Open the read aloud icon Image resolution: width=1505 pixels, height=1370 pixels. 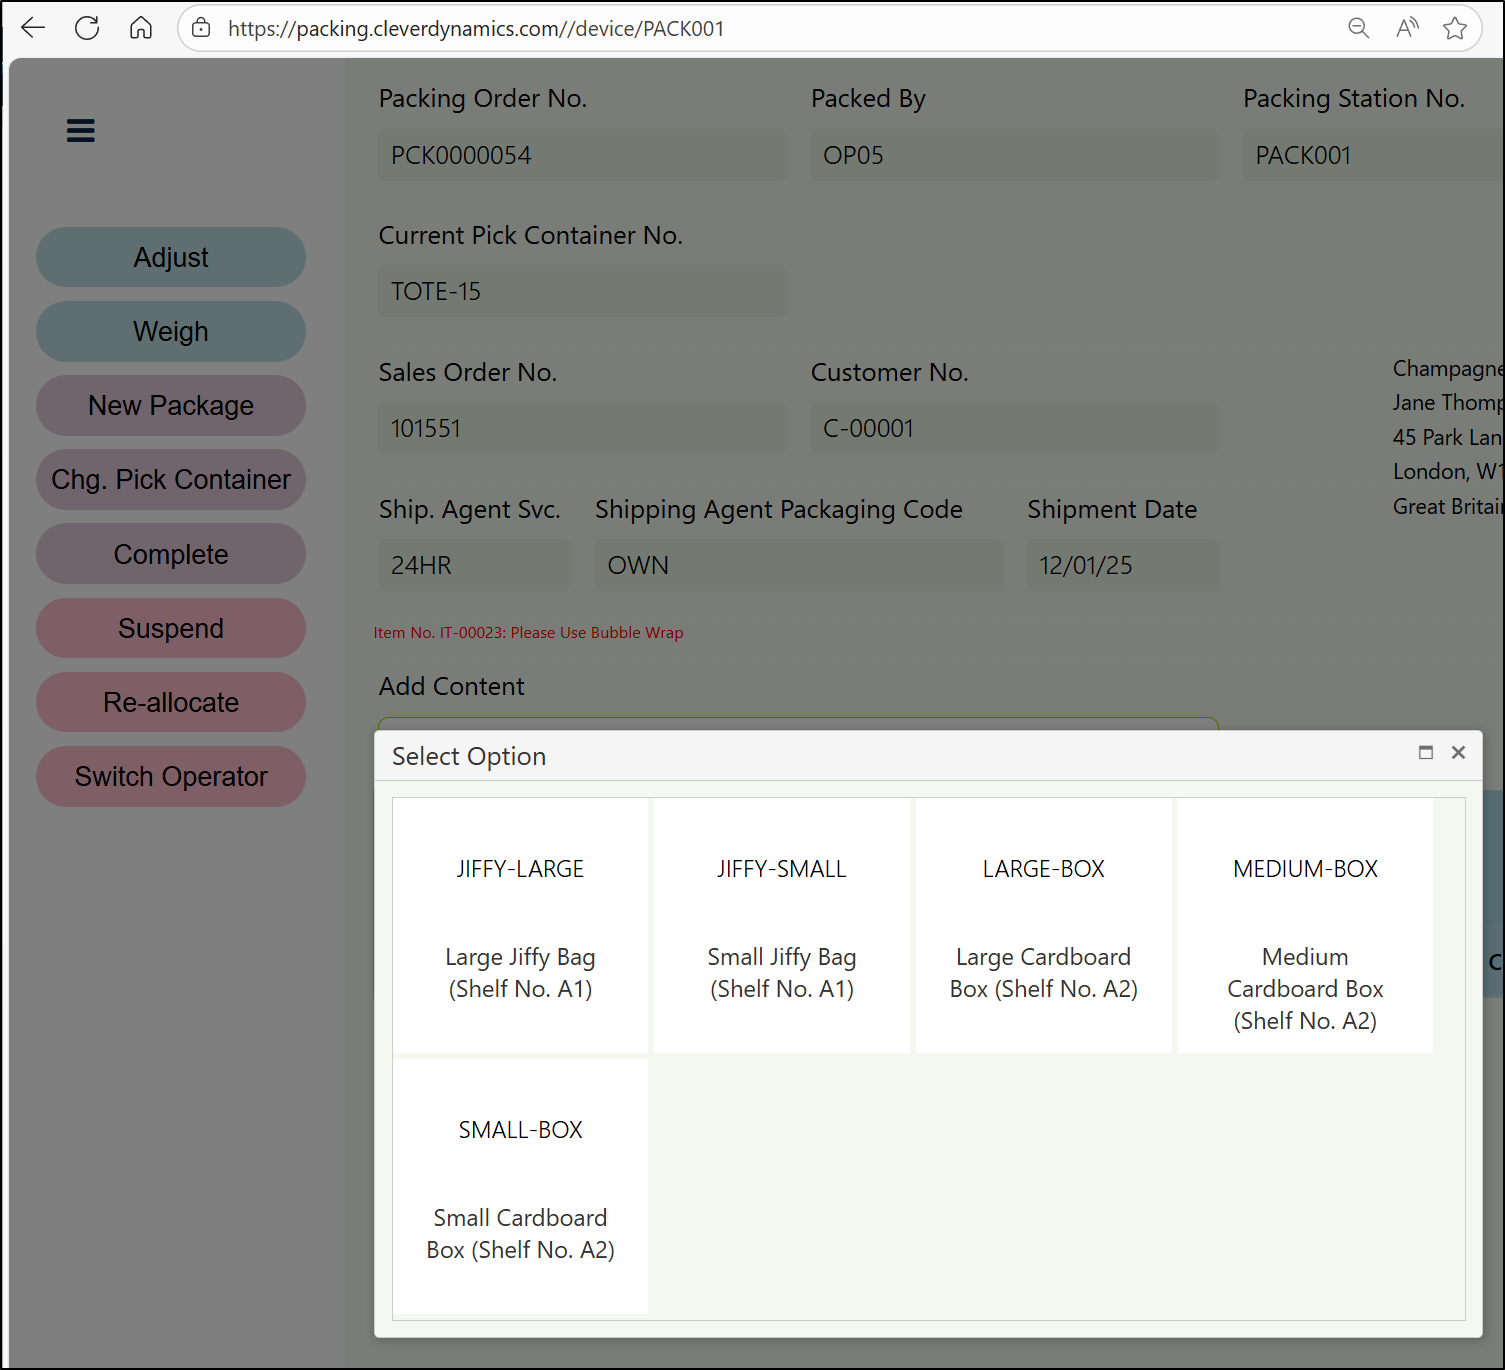click(x=1407, y=28)
